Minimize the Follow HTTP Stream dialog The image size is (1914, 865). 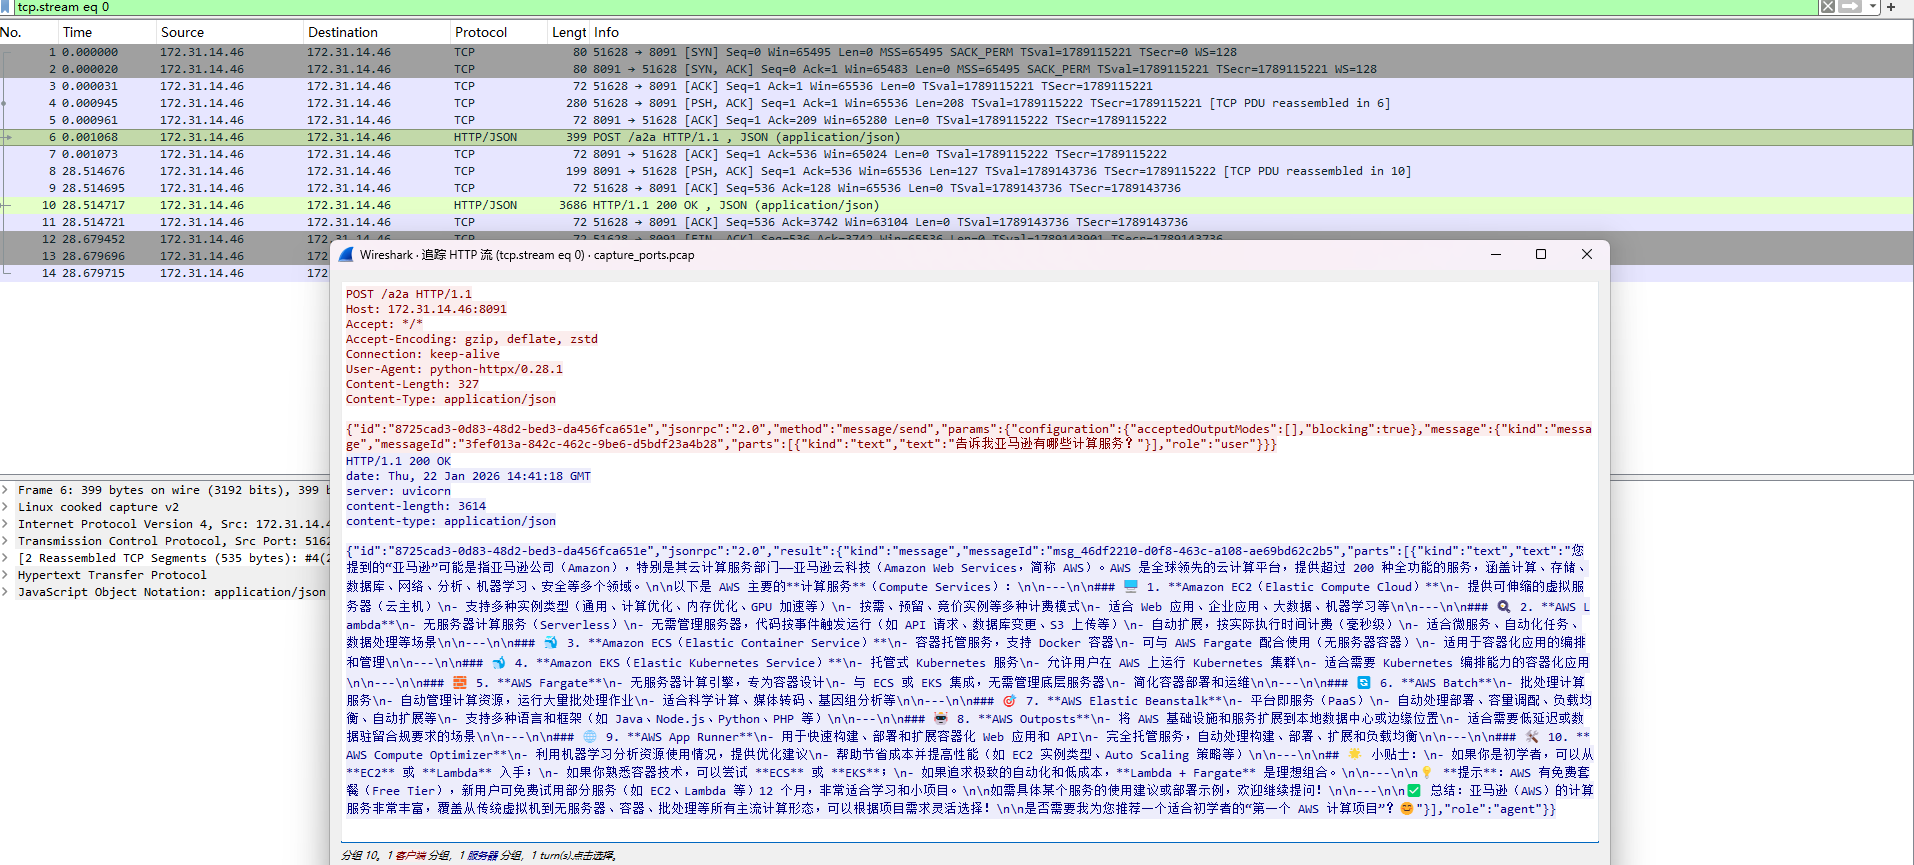pyautogui.click(x=1496, y=255)
